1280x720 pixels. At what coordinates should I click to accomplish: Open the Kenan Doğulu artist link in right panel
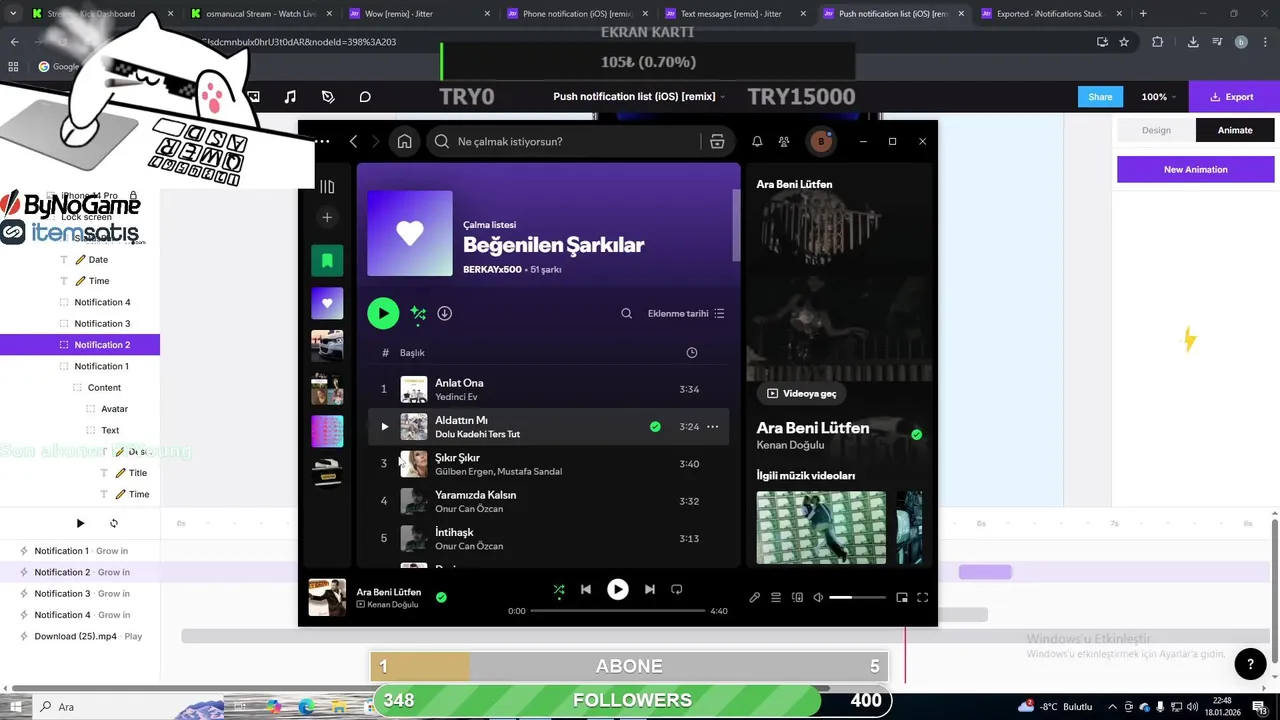tap(790, 445)
